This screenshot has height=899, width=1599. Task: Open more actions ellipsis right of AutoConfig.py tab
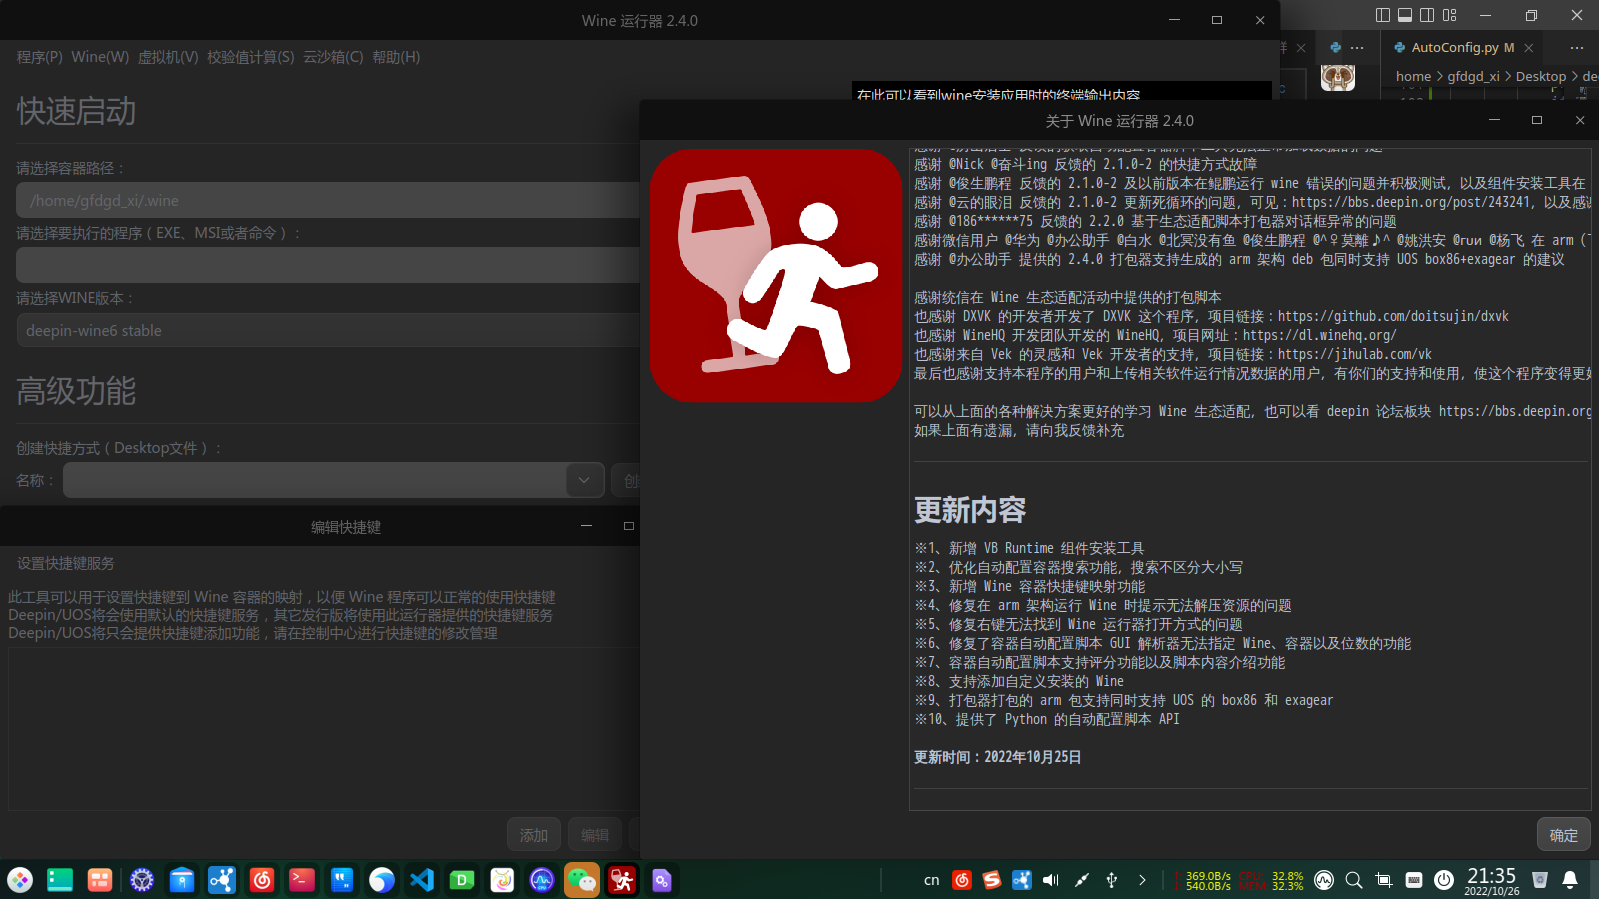coord(1577,47)
